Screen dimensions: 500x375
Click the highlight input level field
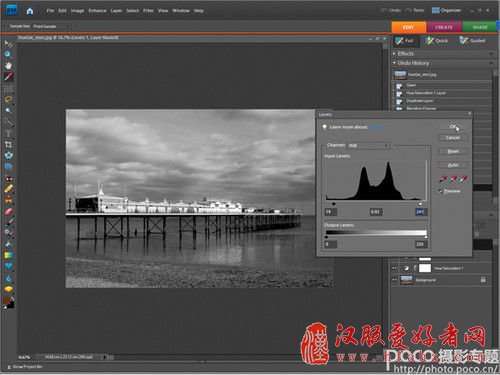pos(421,212)
